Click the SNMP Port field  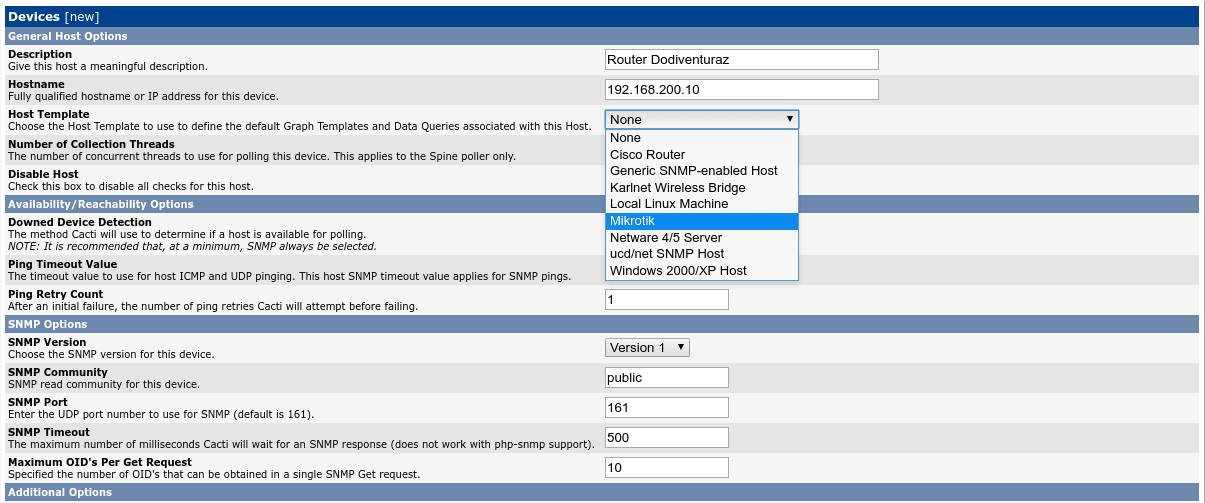pyautogui.click(x=667, y=408)
